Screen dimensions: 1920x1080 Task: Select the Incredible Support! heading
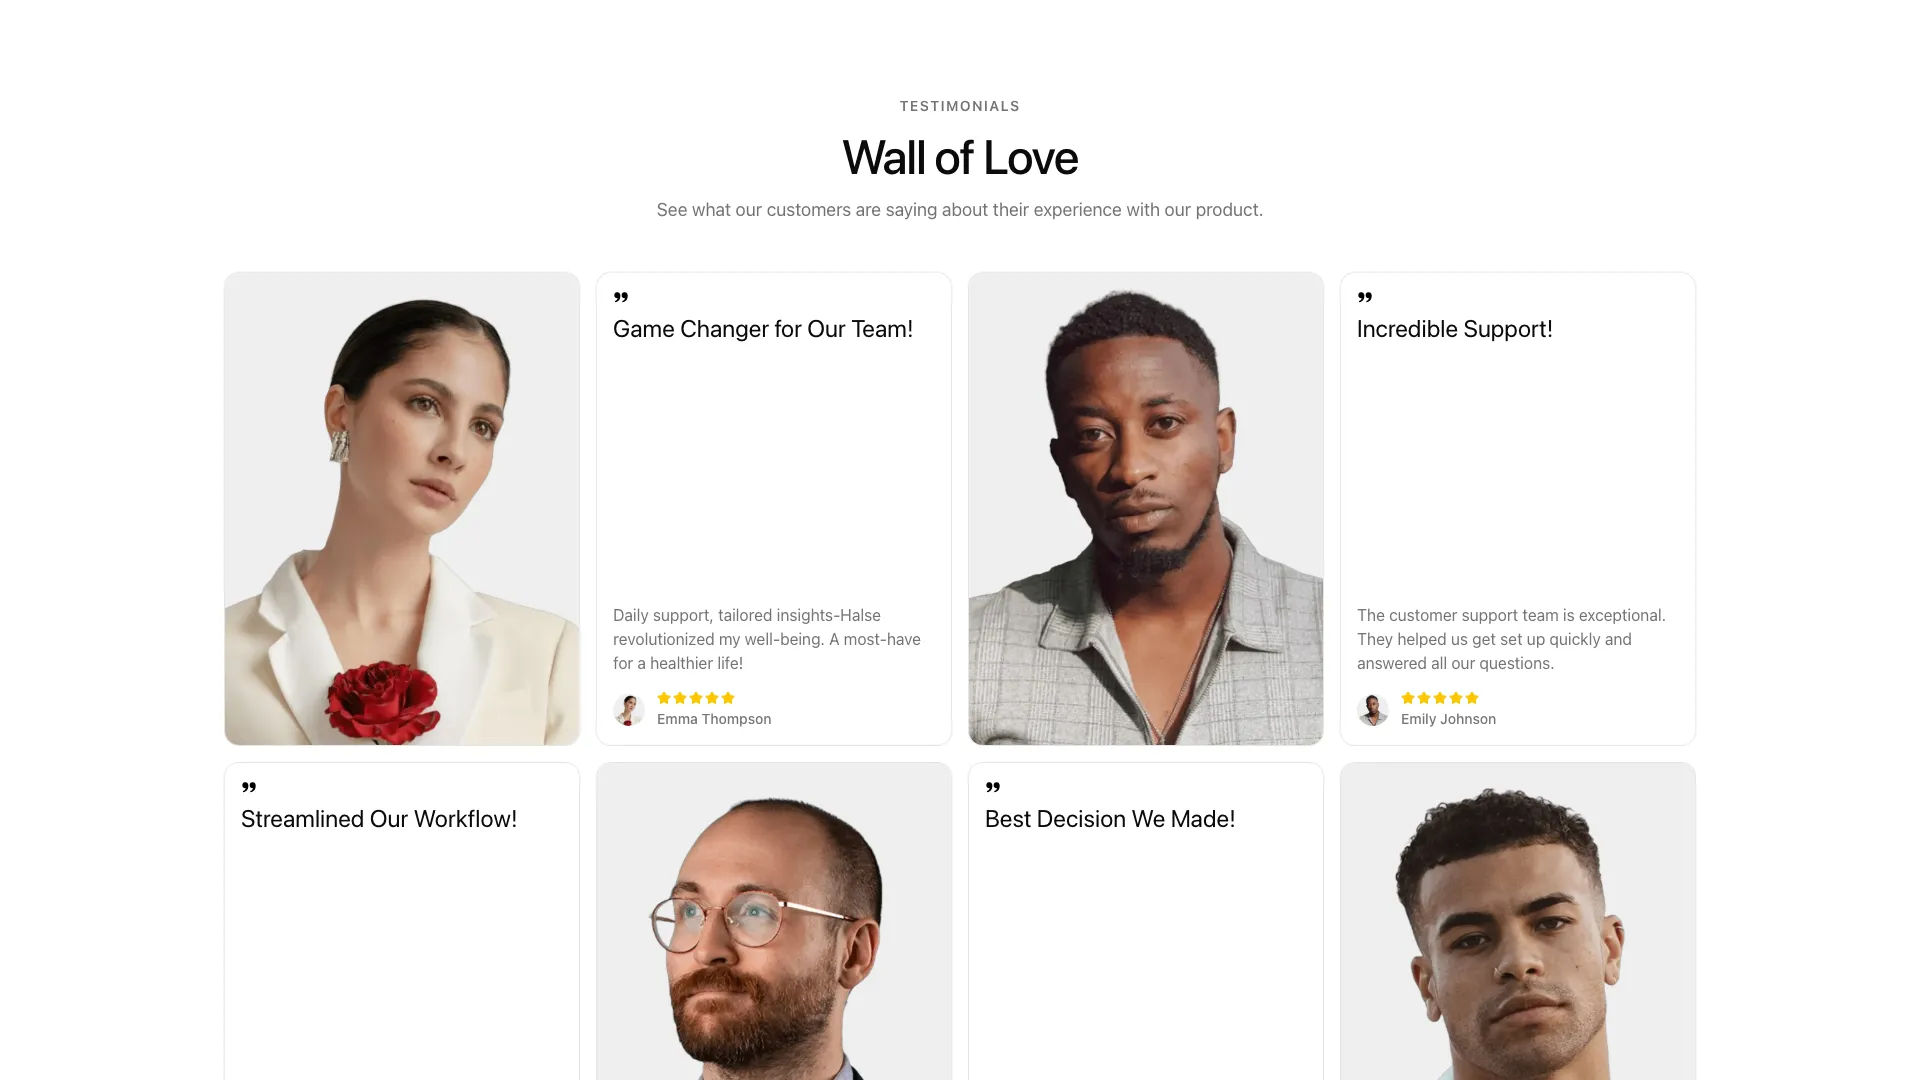click(x=1455, y=329)
